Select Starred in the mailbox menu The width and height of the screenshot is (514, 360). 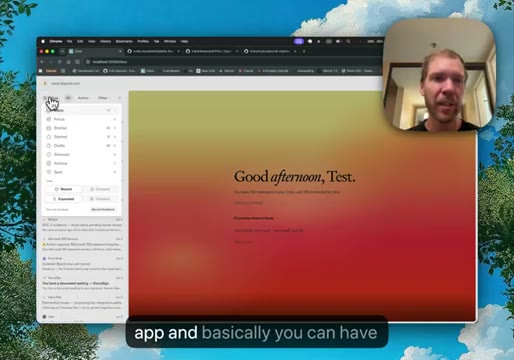[83, 137]
